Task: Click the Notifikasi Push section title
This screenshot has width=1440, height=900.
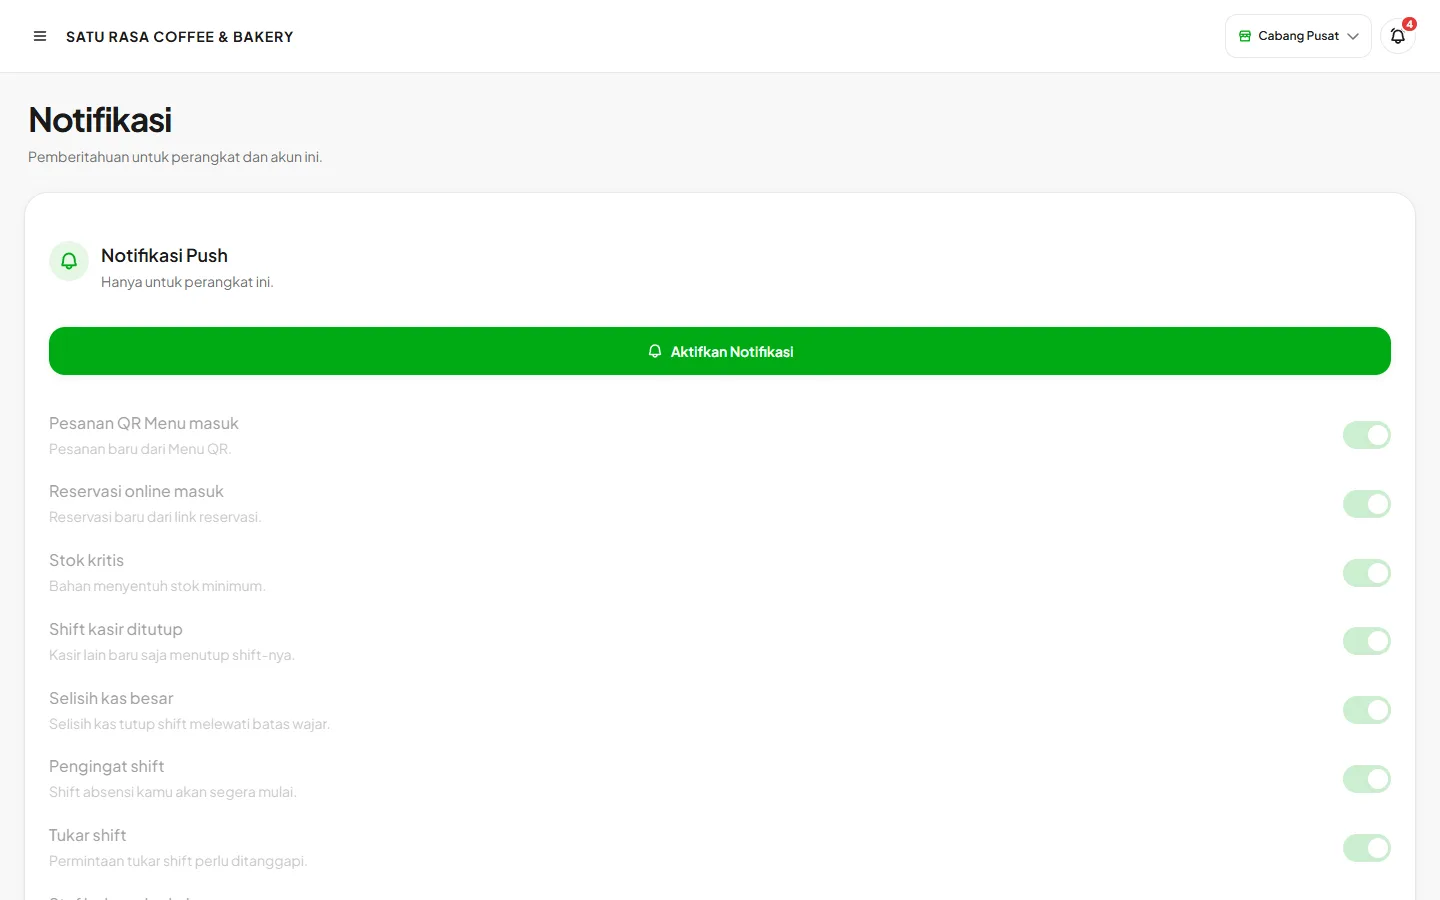Action: 164,256
